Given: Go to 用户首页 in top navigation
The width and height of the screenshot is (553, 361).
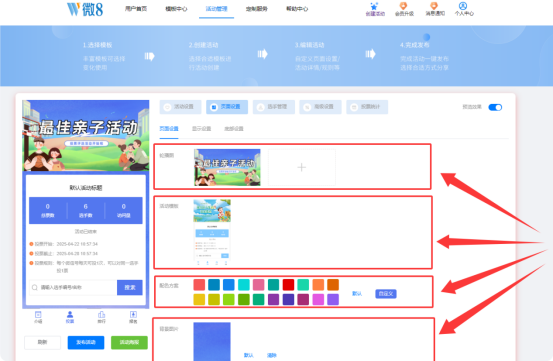Looking at the screenshot, I should click(136, 9).
